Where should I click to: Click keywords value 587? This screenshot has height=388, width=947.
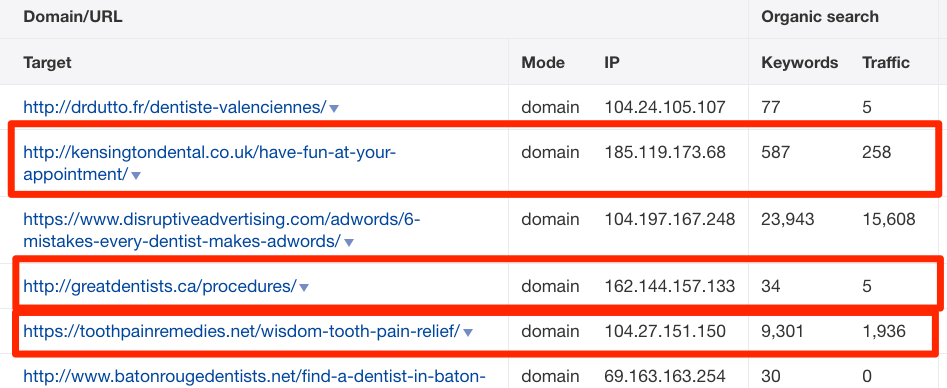pyautogui.click(x=775, y=152)
